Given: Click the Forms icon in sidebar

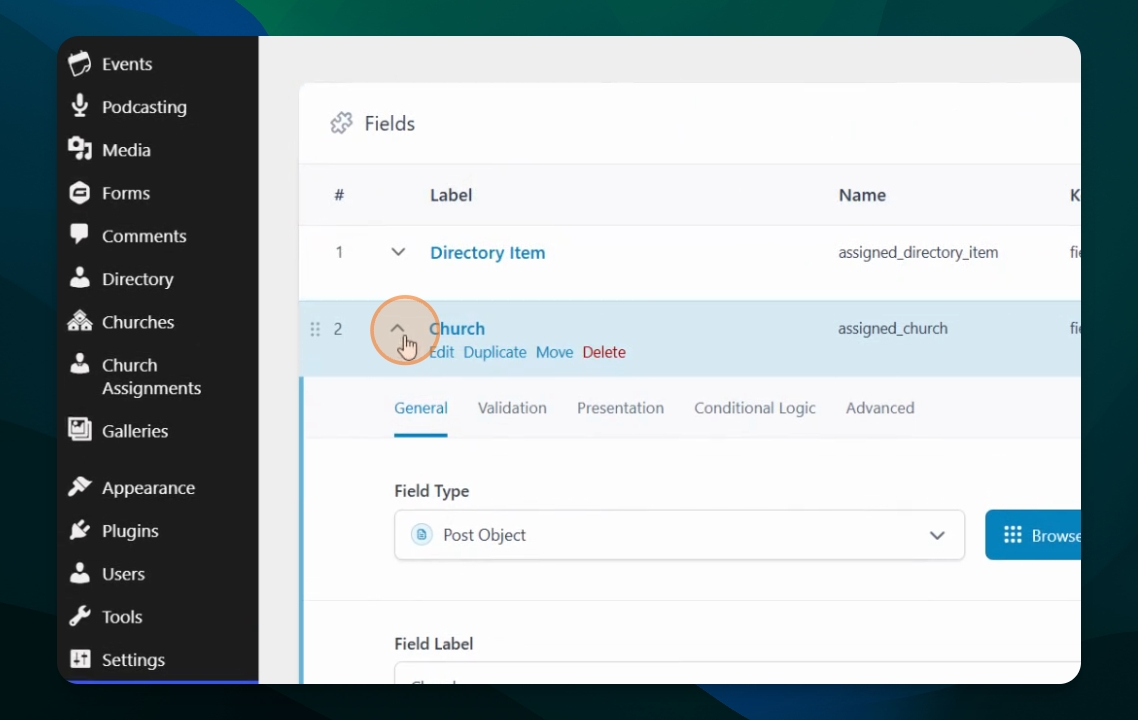Looking at the screenshot, I should pyautogui.click(x=80, y=193).
